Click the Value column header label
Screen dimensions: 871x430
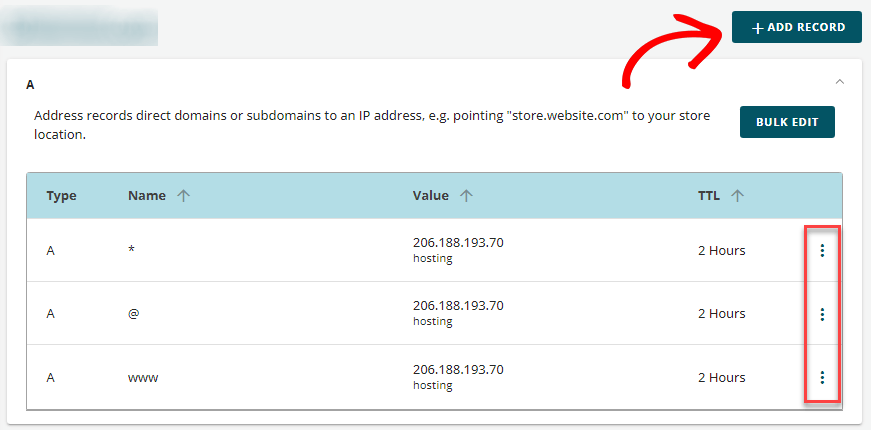430,196
